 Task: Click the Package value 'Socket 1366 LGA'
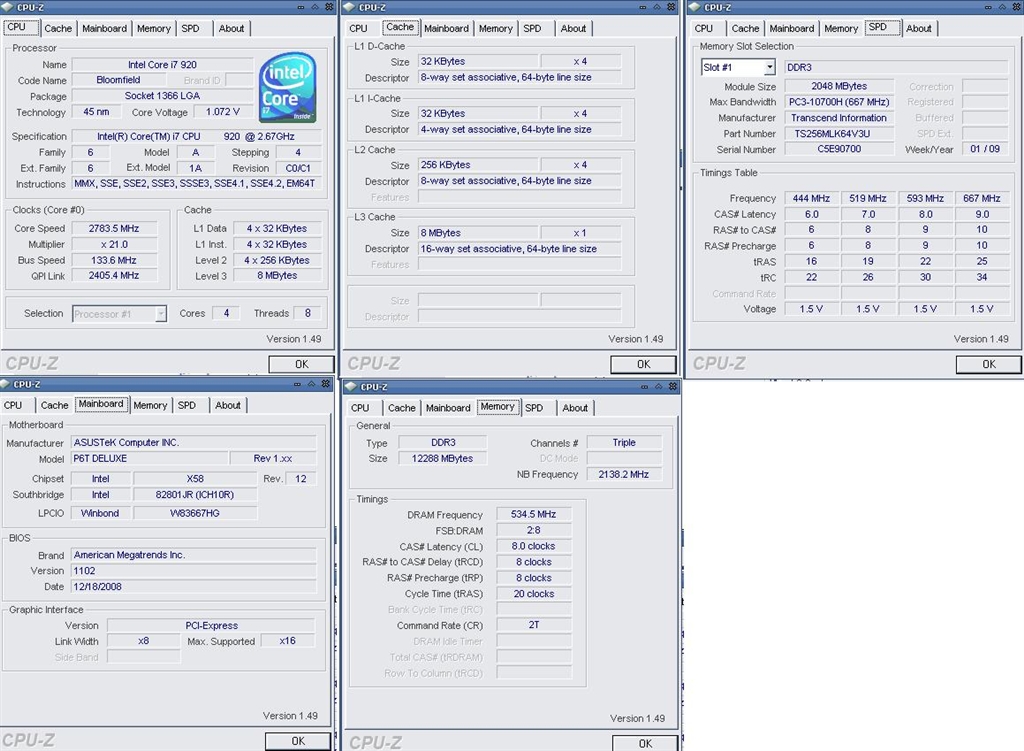(162, 96)
